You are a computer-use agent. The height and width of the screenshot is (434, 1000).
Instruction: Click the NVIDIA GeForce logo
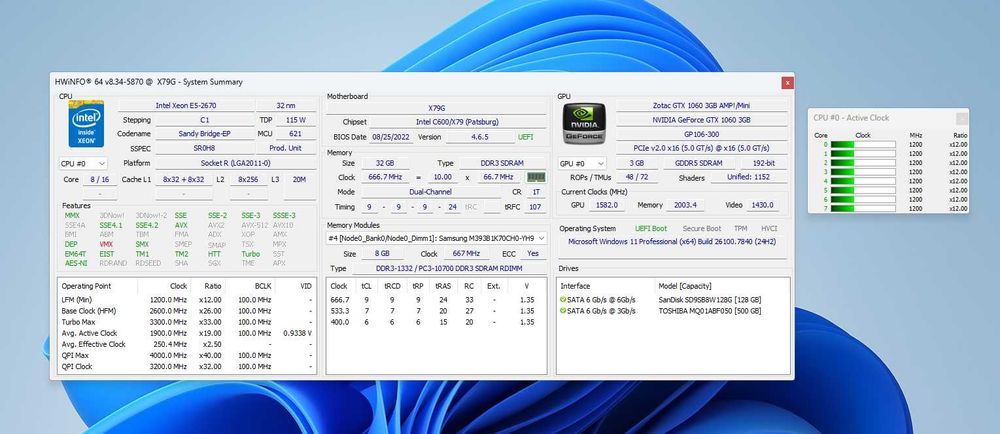pyautogui.click(x=584, y=124)
